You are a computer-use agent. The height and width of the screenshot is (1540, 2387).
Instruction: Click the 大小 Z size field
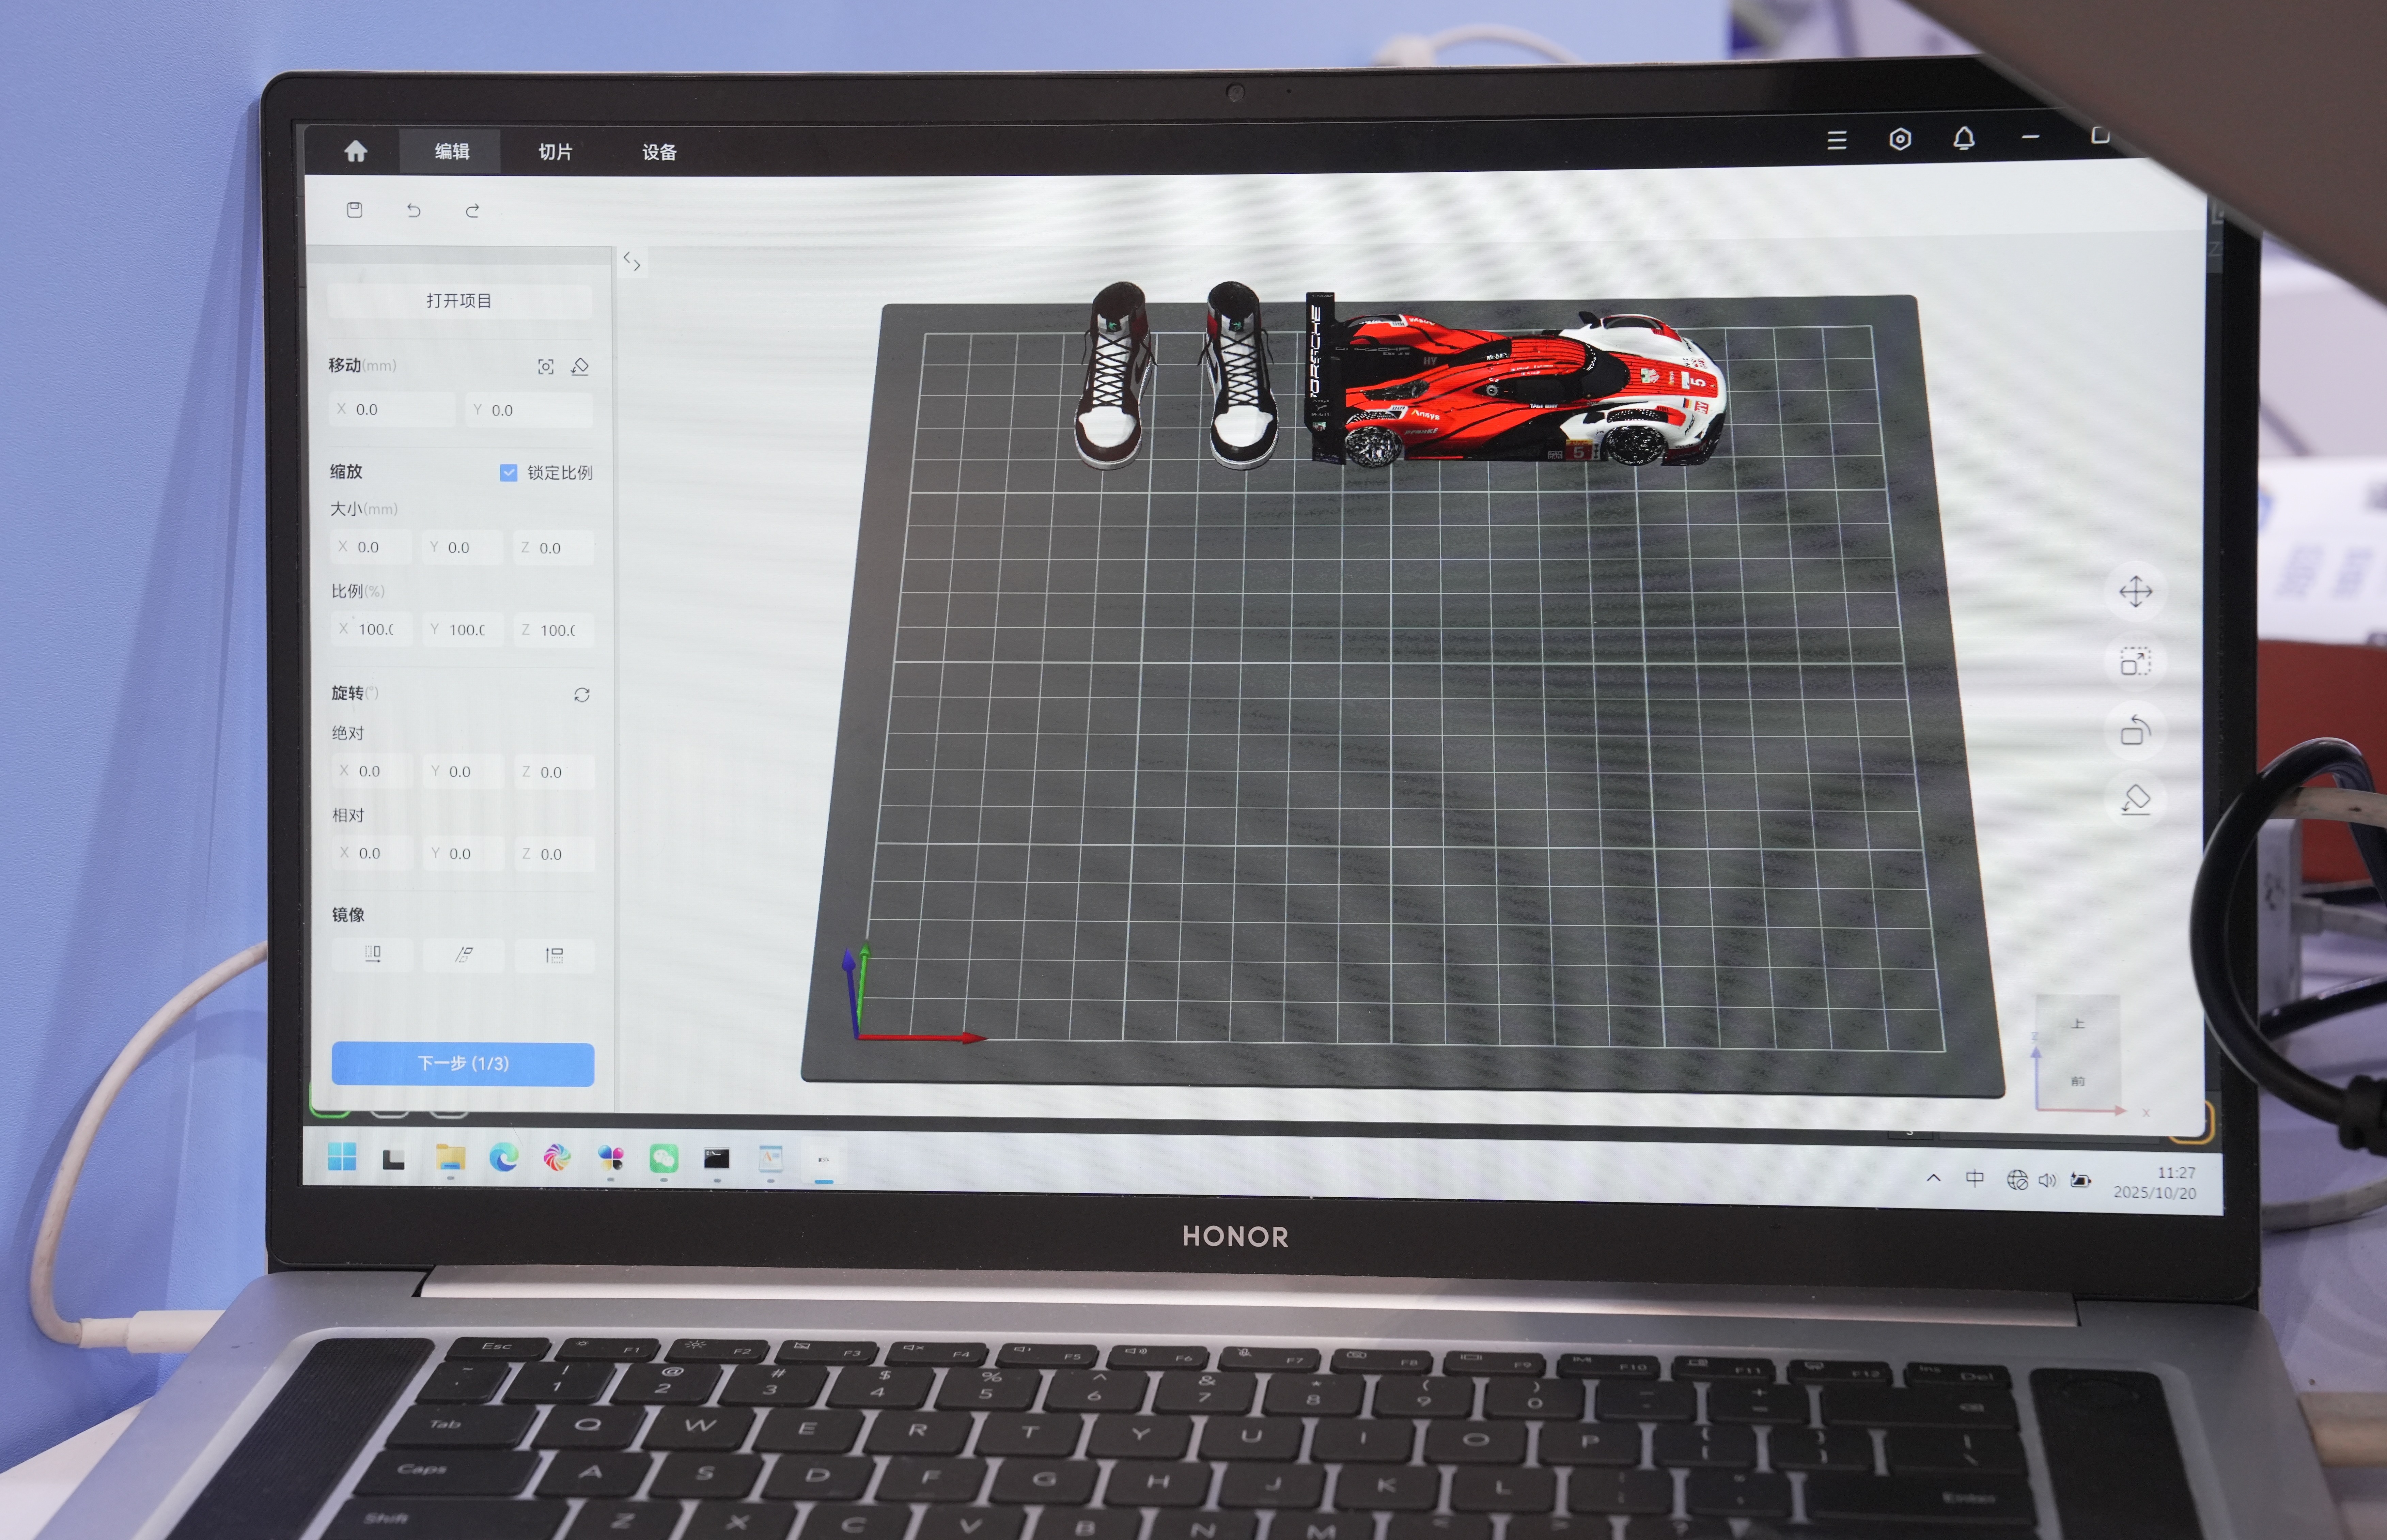coord(553,548)
